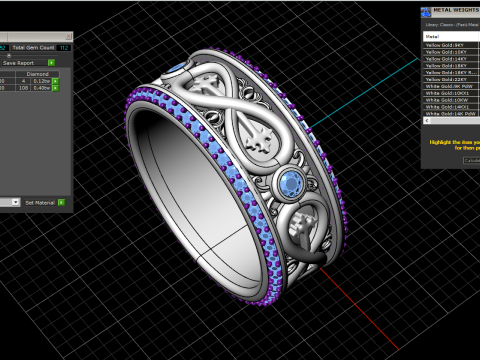Select White Gold 14K PdW in the metal list
The height and width of the screenshot is (360, 480).
point(451,114)
